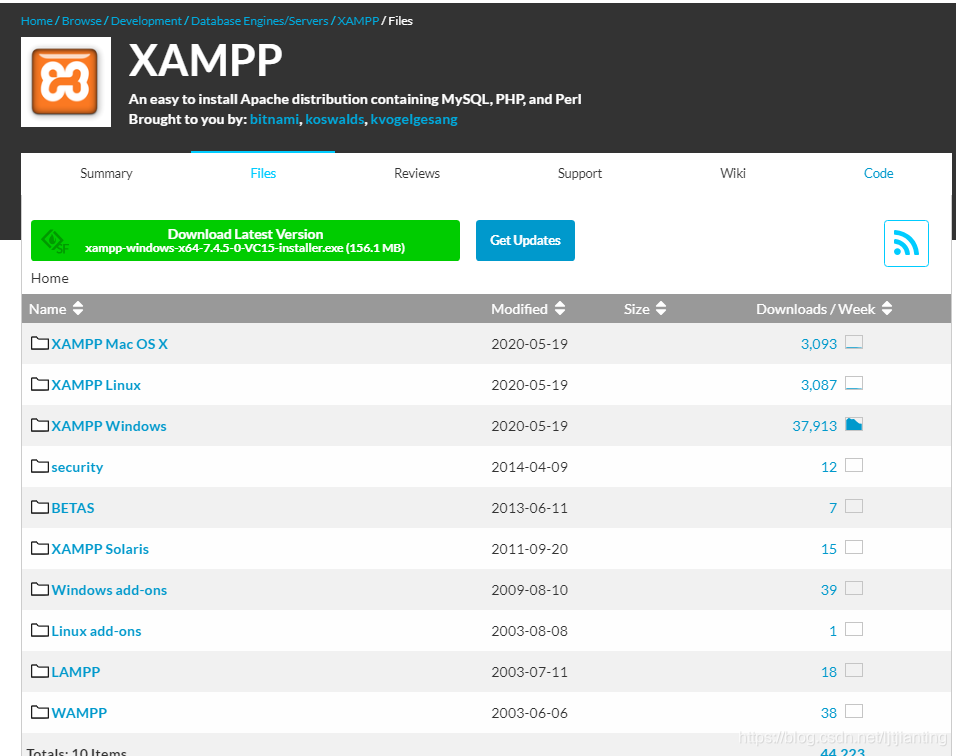The image size is (956, 756).
Task: Open the Linux add-ons folder link
Action: (x=96, y=630)
